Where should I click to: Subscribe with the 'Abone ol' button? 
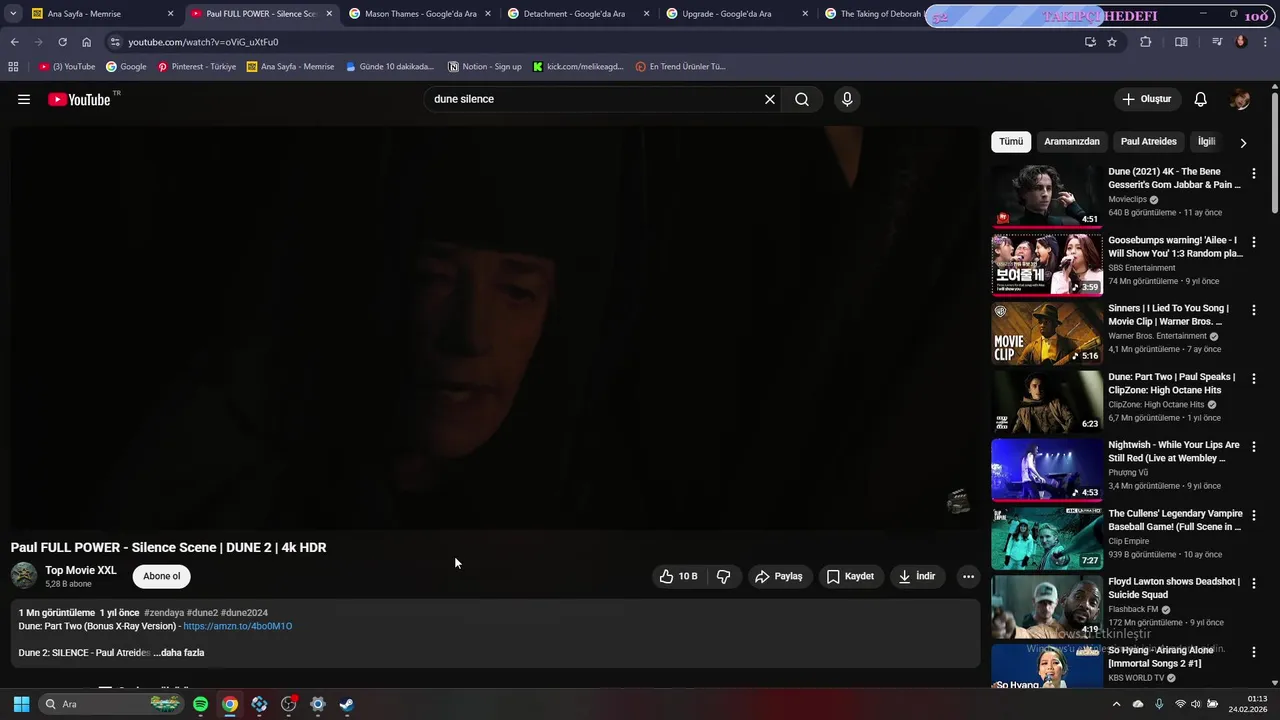(x=162, y=576)
